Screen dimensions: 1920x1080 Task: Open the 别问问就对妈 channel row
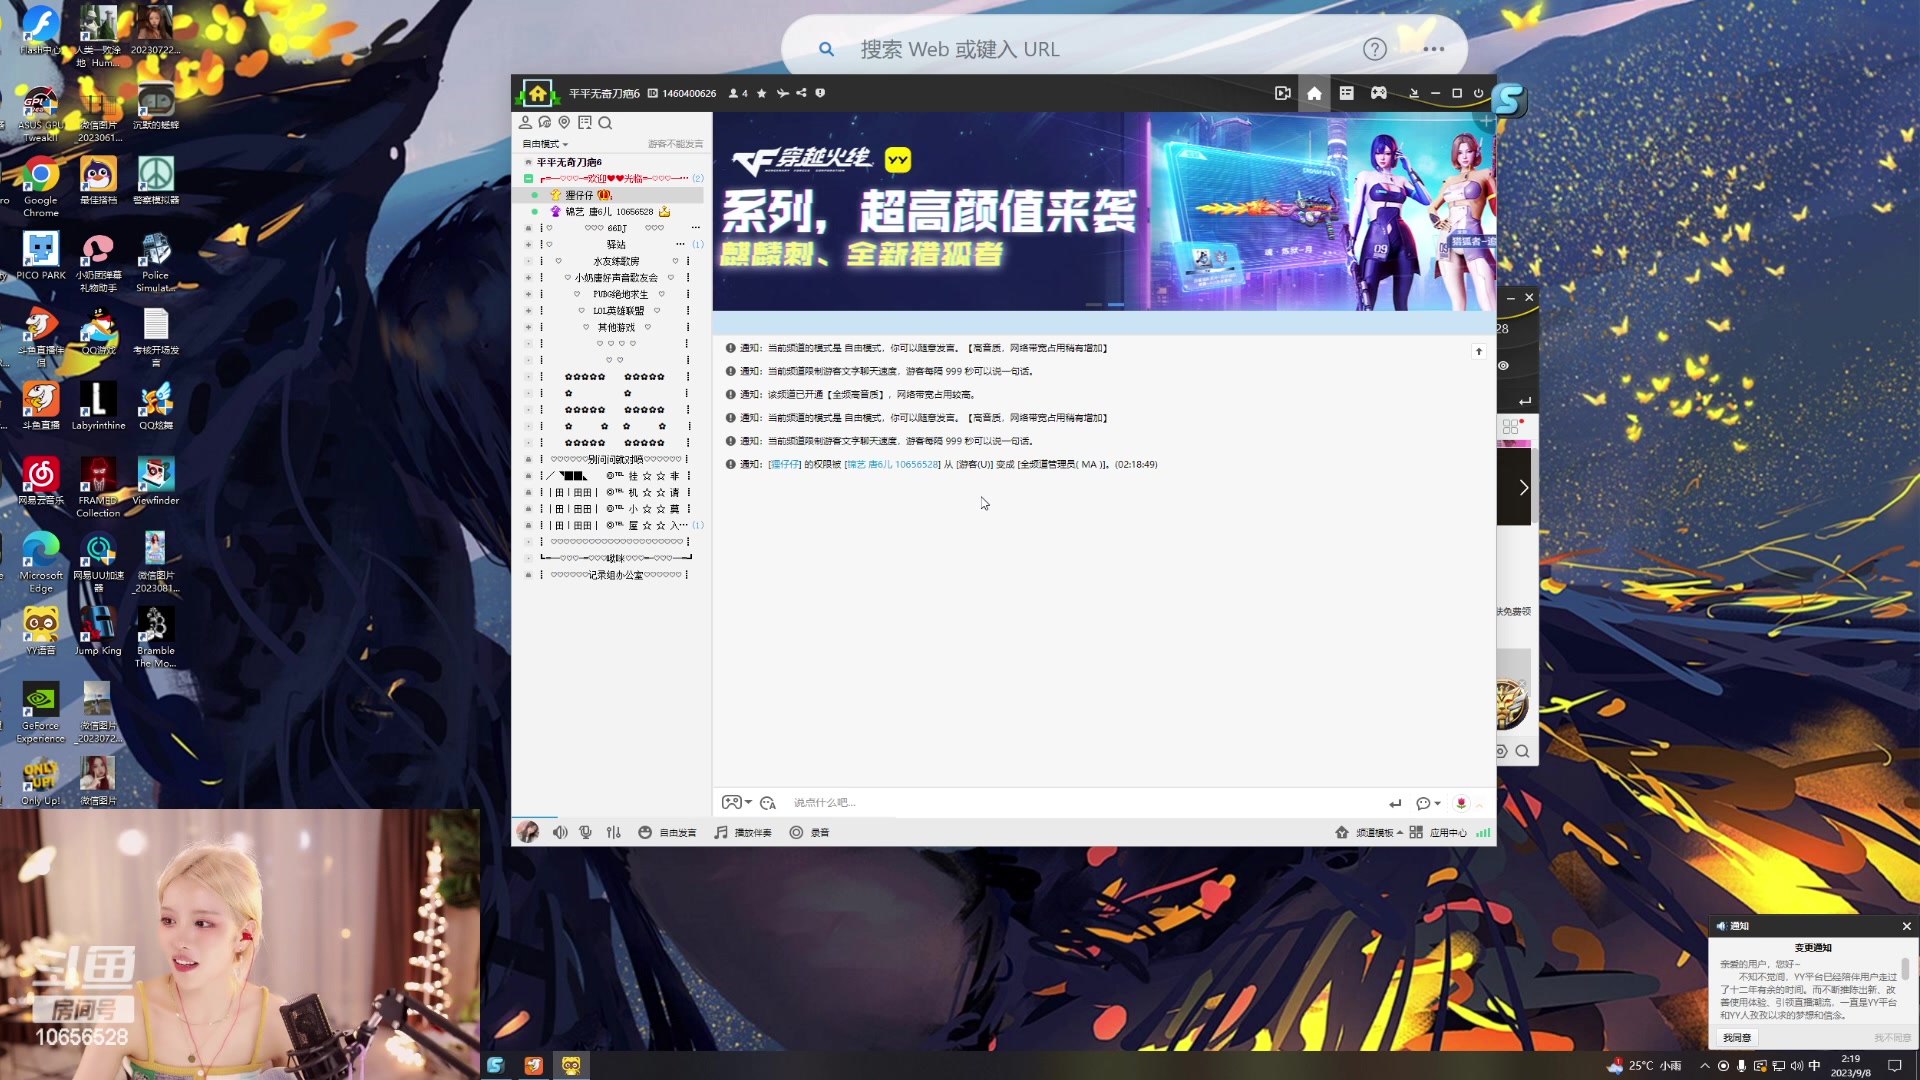pos(616,460)
